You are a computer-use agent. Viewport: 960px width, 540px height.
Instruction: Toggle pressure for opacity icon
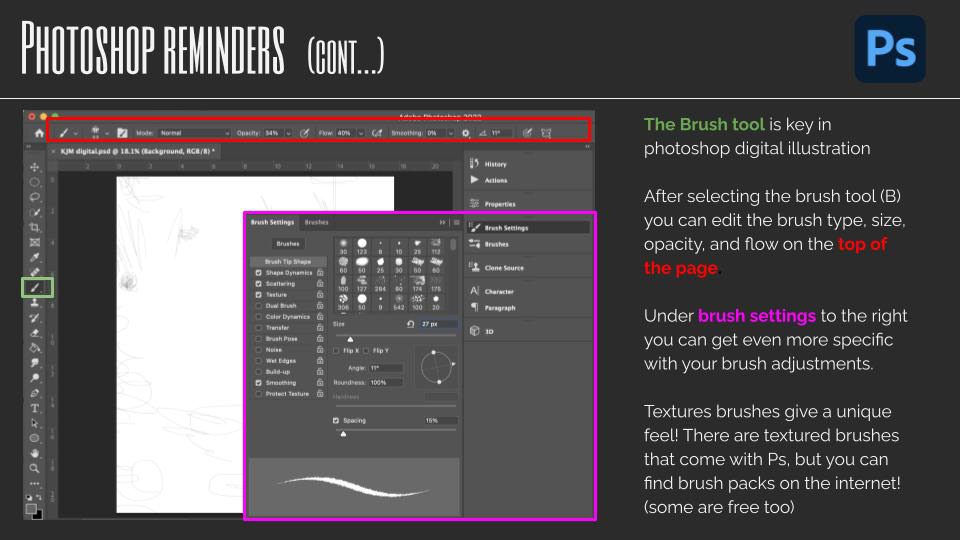304,133
